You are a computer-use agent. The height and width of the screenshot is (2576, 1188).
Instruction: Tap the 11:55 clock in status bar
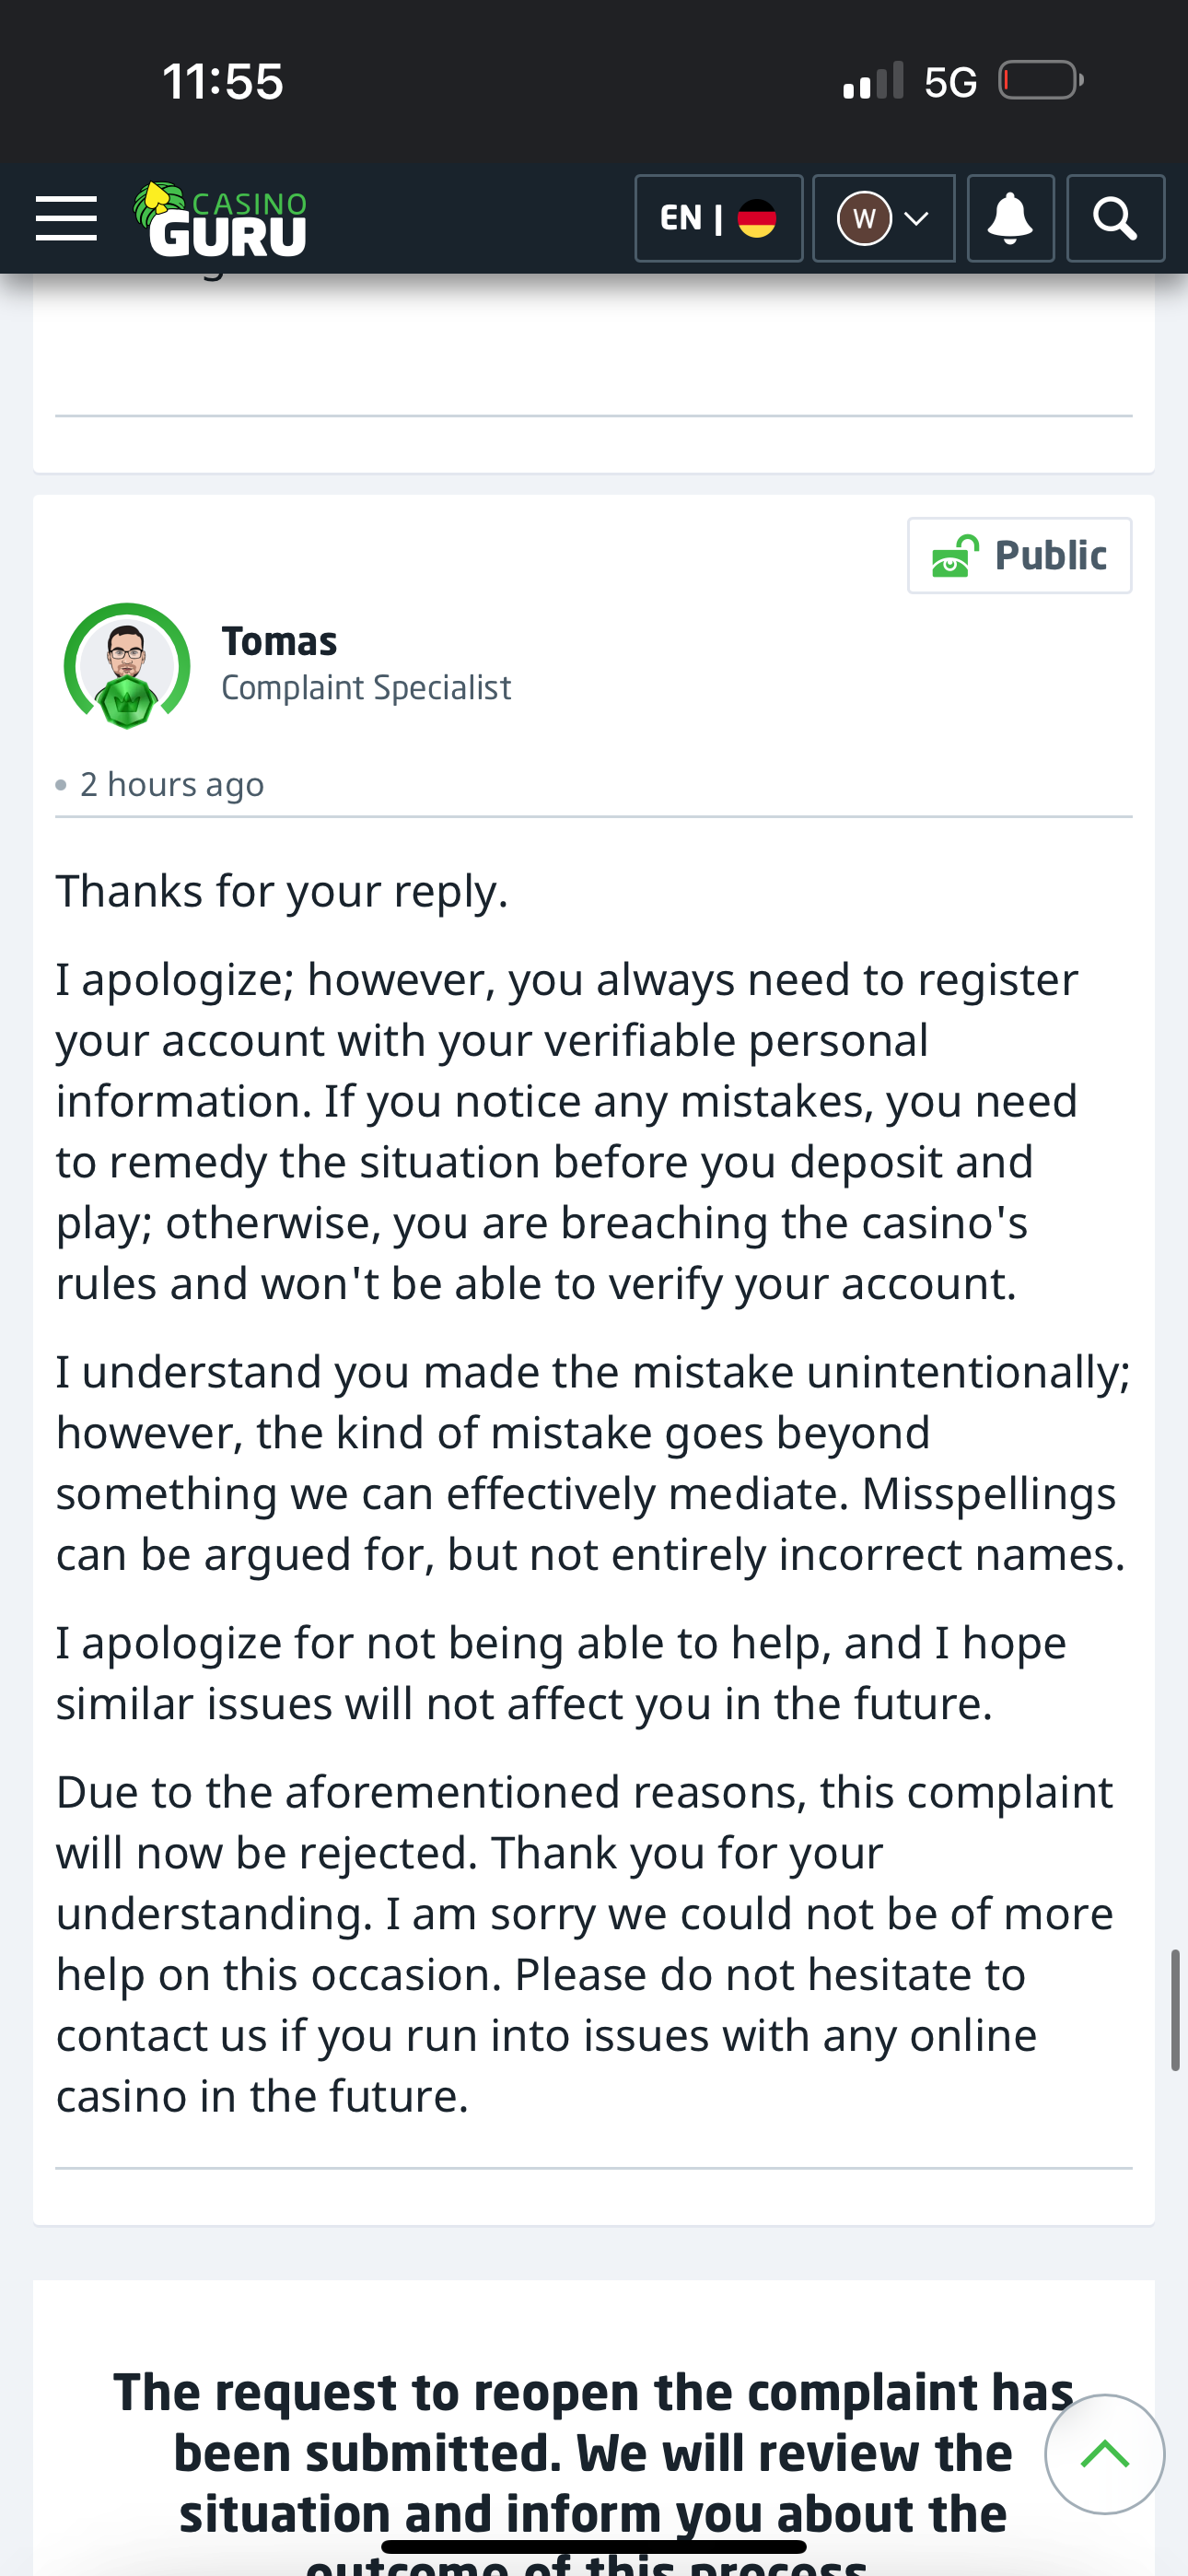(x=223, y=82)
